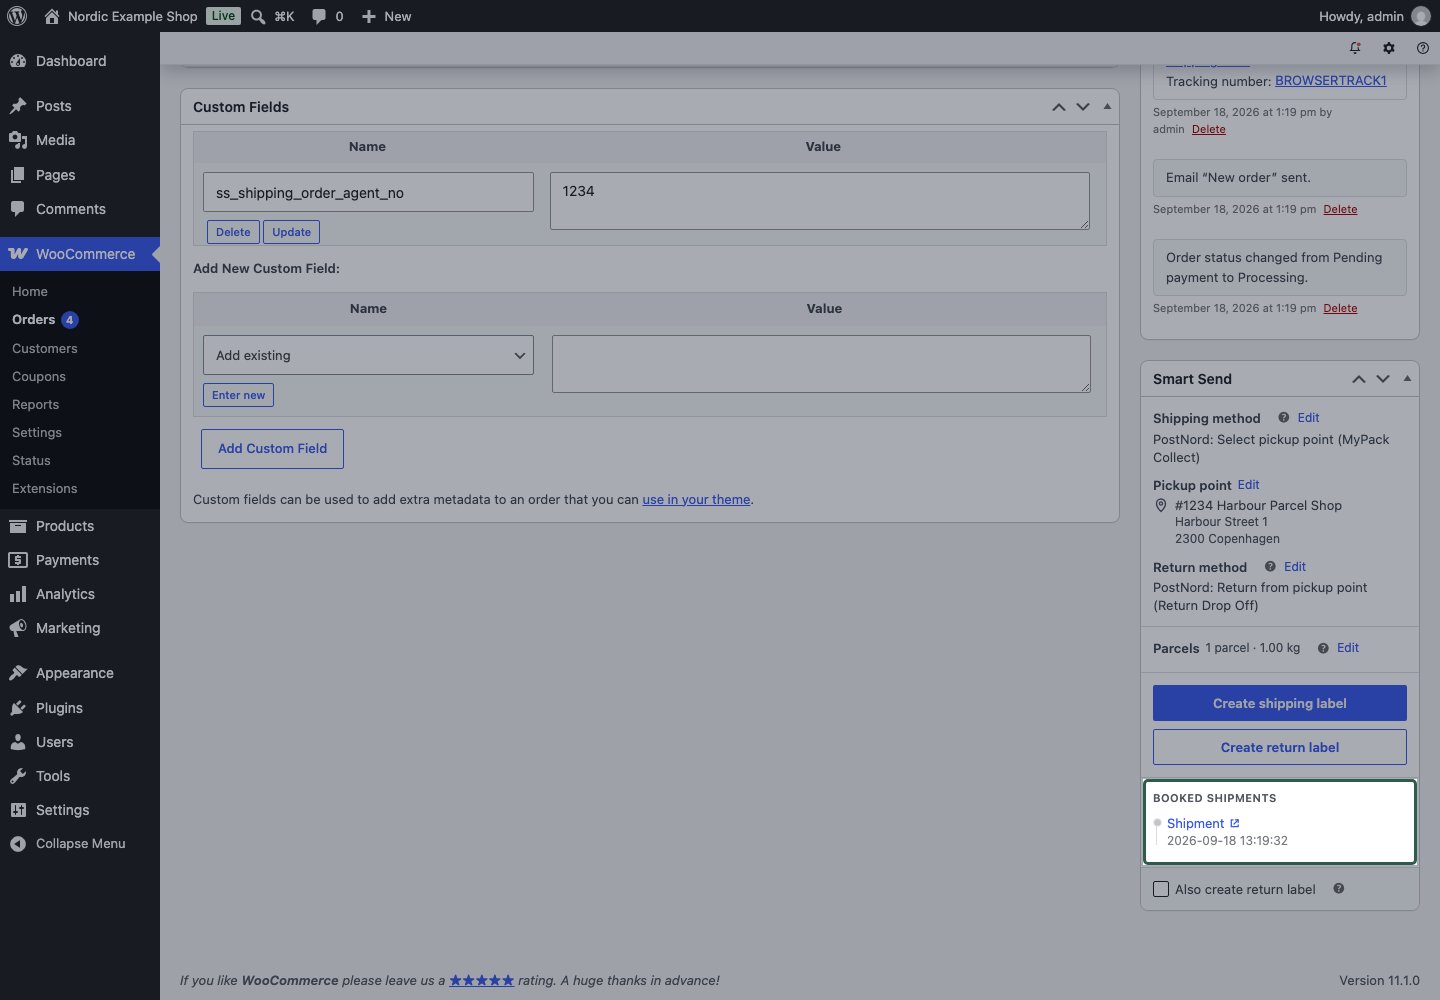Move the Smart Send panel up
The width and height of the screenshot is (1440, 1000).
(x=1359, y=379)
